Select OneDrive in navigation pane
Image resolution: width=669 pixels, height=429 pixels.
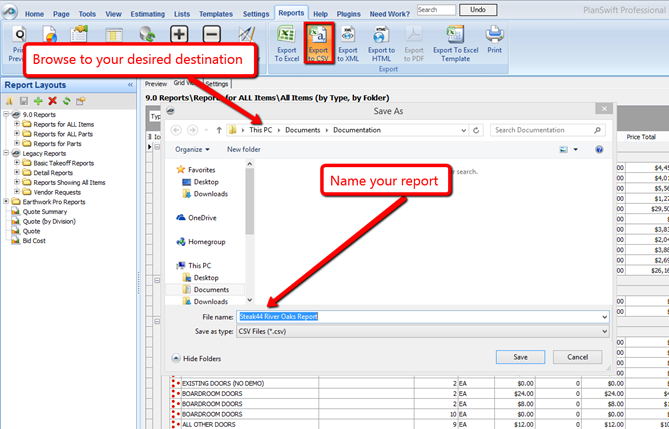pyautogui.click(x=202, y=218)
